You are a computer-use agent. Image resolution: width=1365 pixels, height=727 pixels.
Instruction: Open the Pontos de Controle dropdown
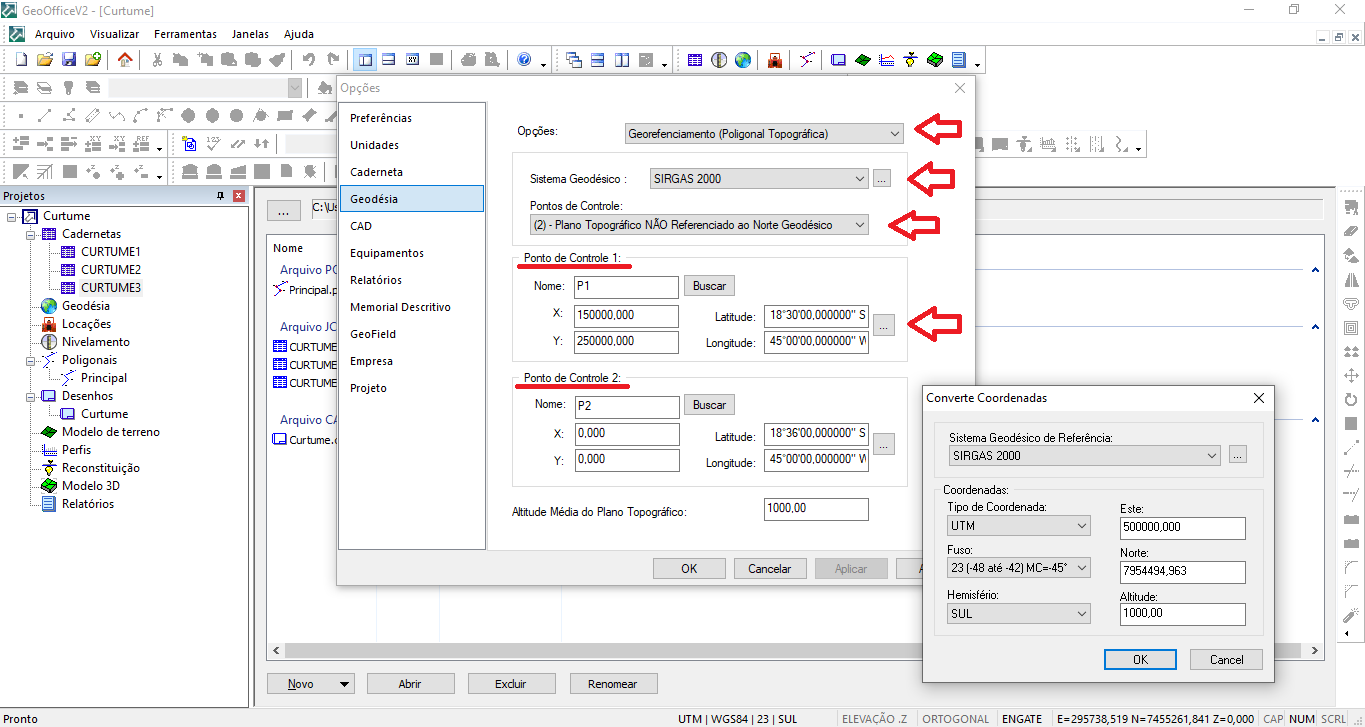click(x=699, y=225)
